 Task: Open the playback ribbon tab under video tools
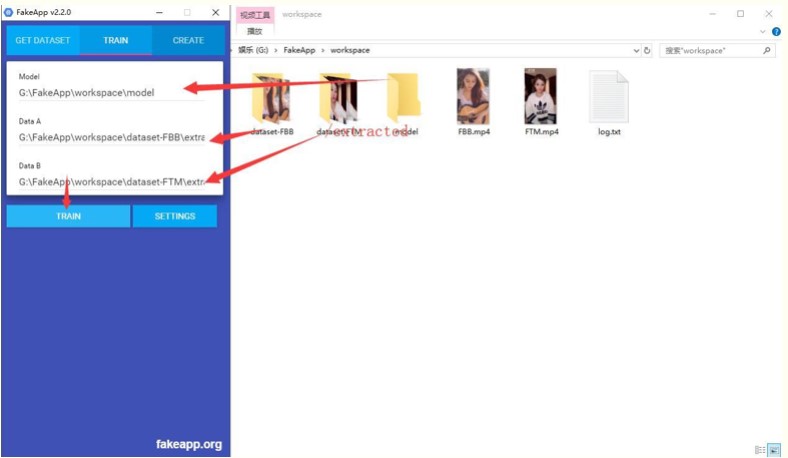255,31
